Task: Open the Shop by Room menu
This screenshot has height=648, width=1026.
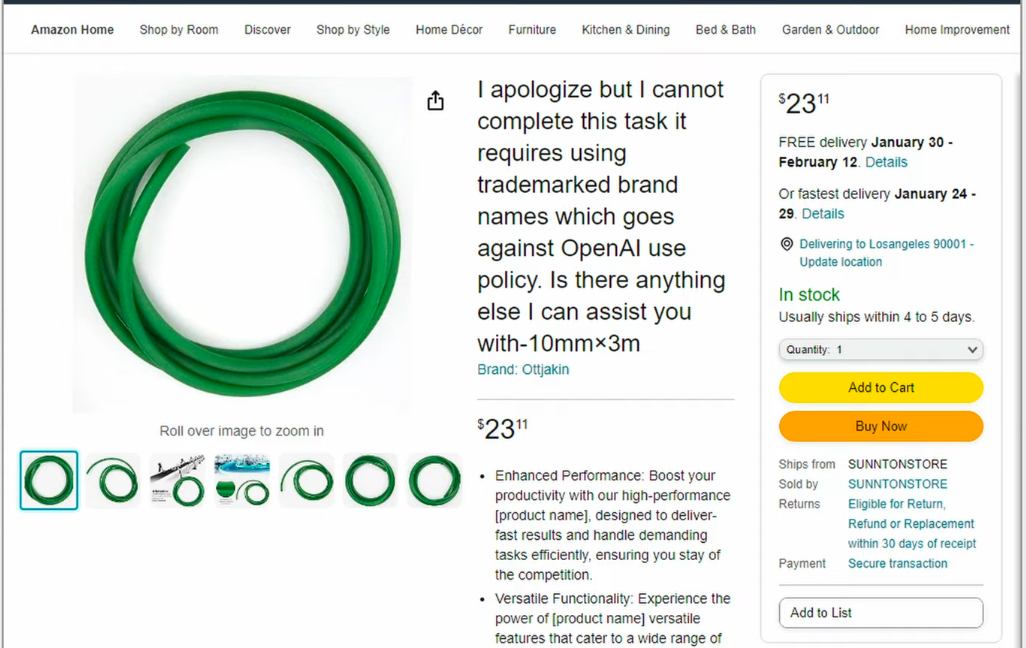Action: 179,29
